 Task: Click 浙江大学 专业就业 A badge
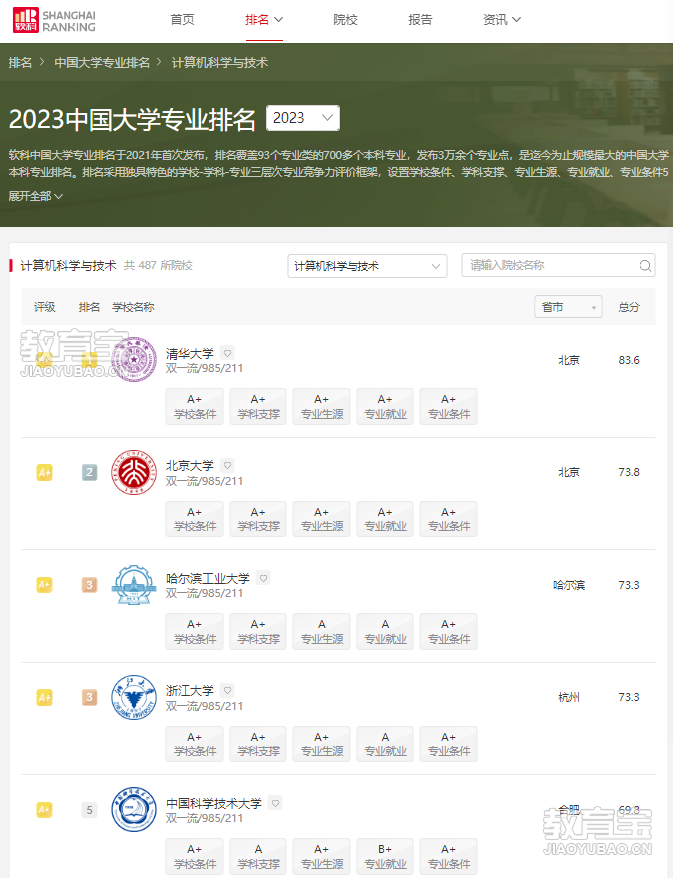pos(385,744)
